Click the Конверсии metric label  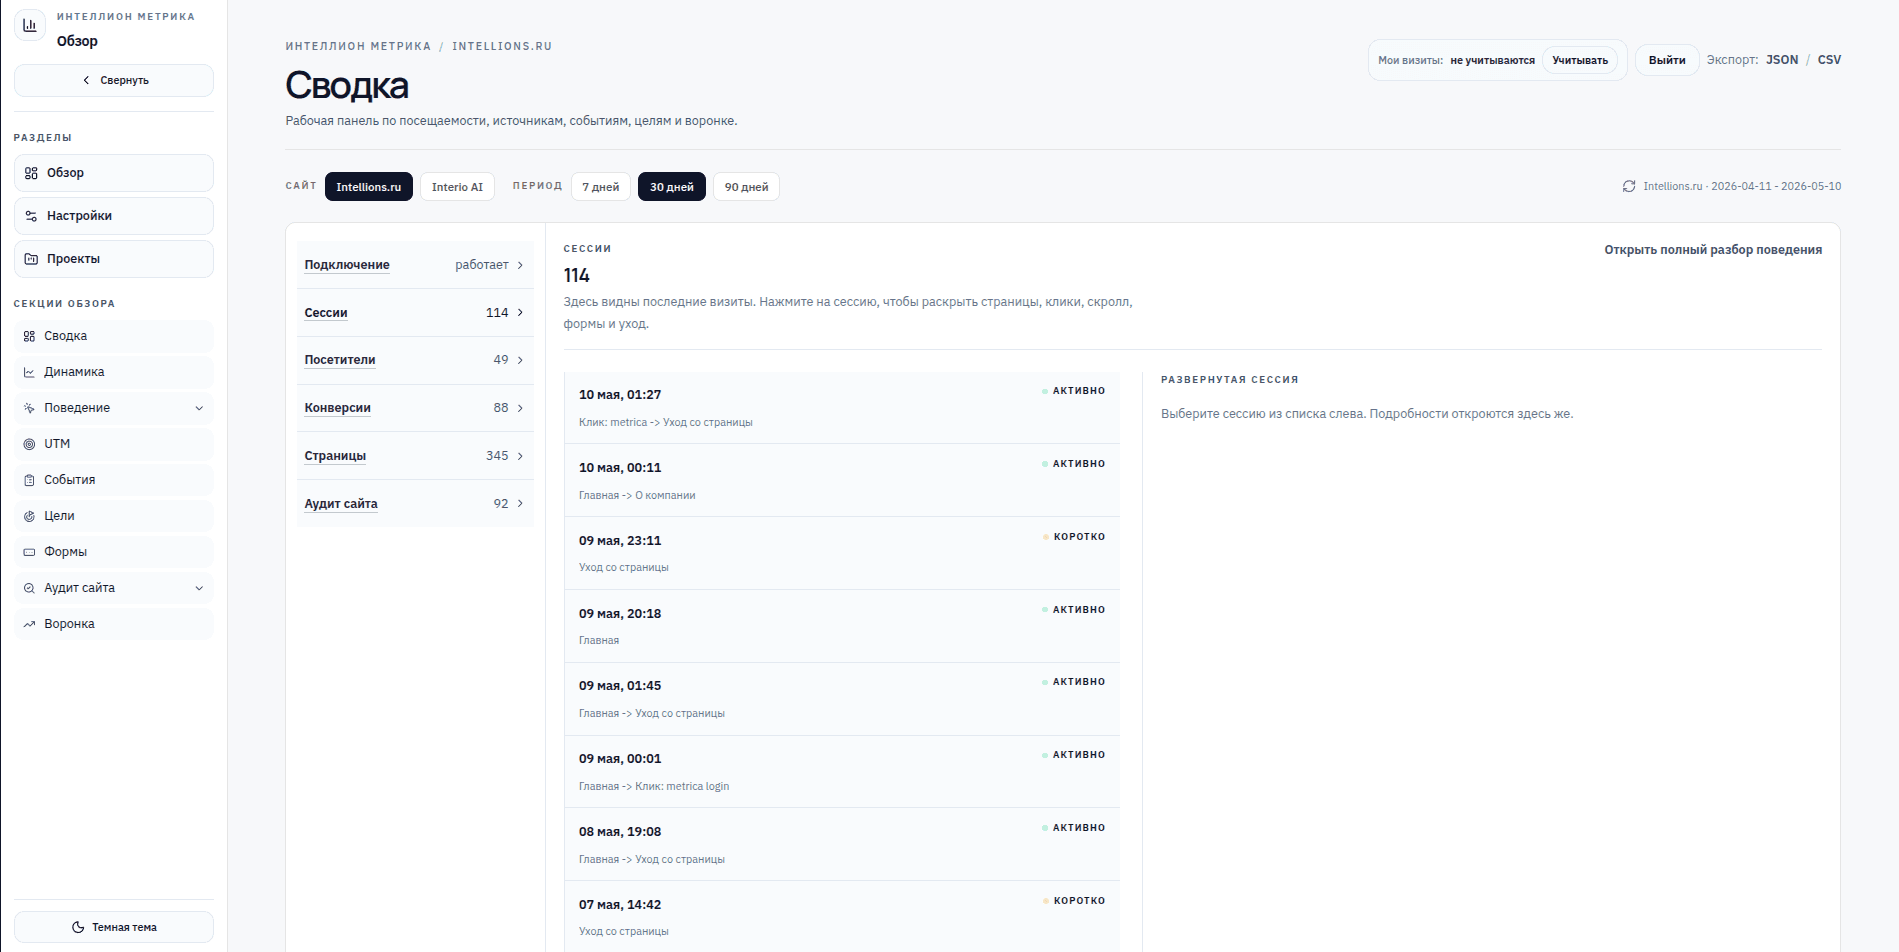click(338, 408)
